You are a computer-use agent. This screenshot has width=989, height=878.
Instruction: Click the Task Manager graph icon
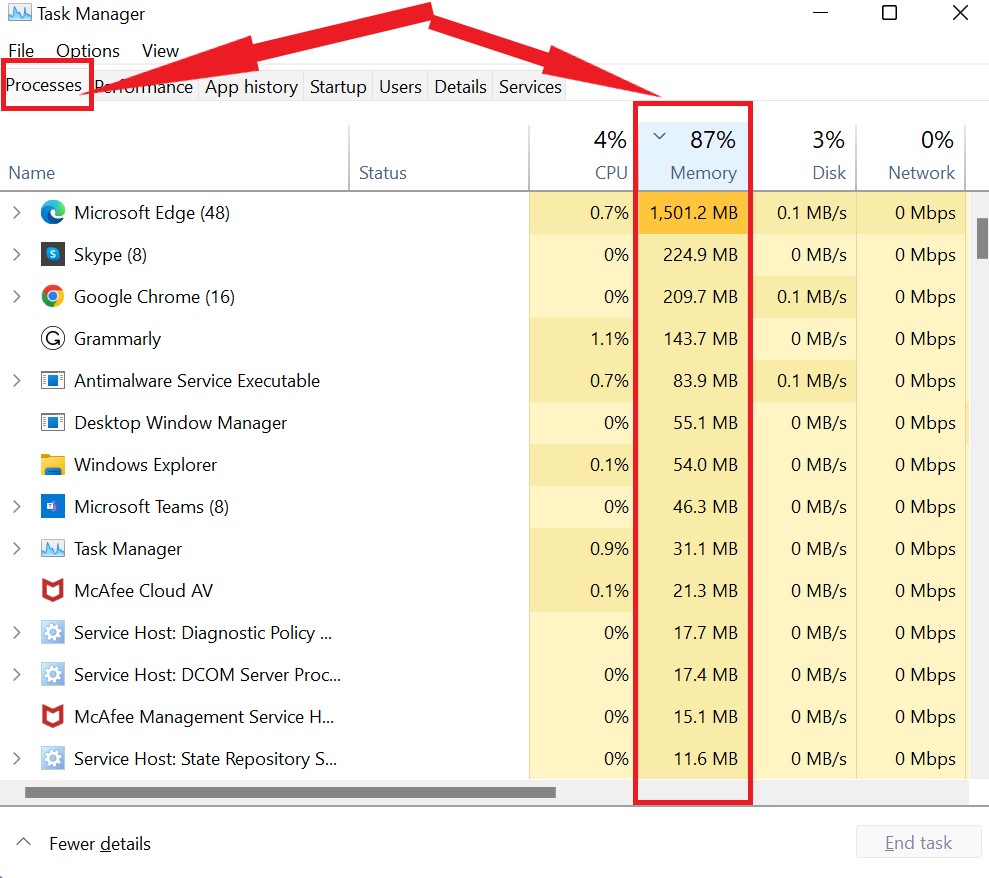coord(52,548)
